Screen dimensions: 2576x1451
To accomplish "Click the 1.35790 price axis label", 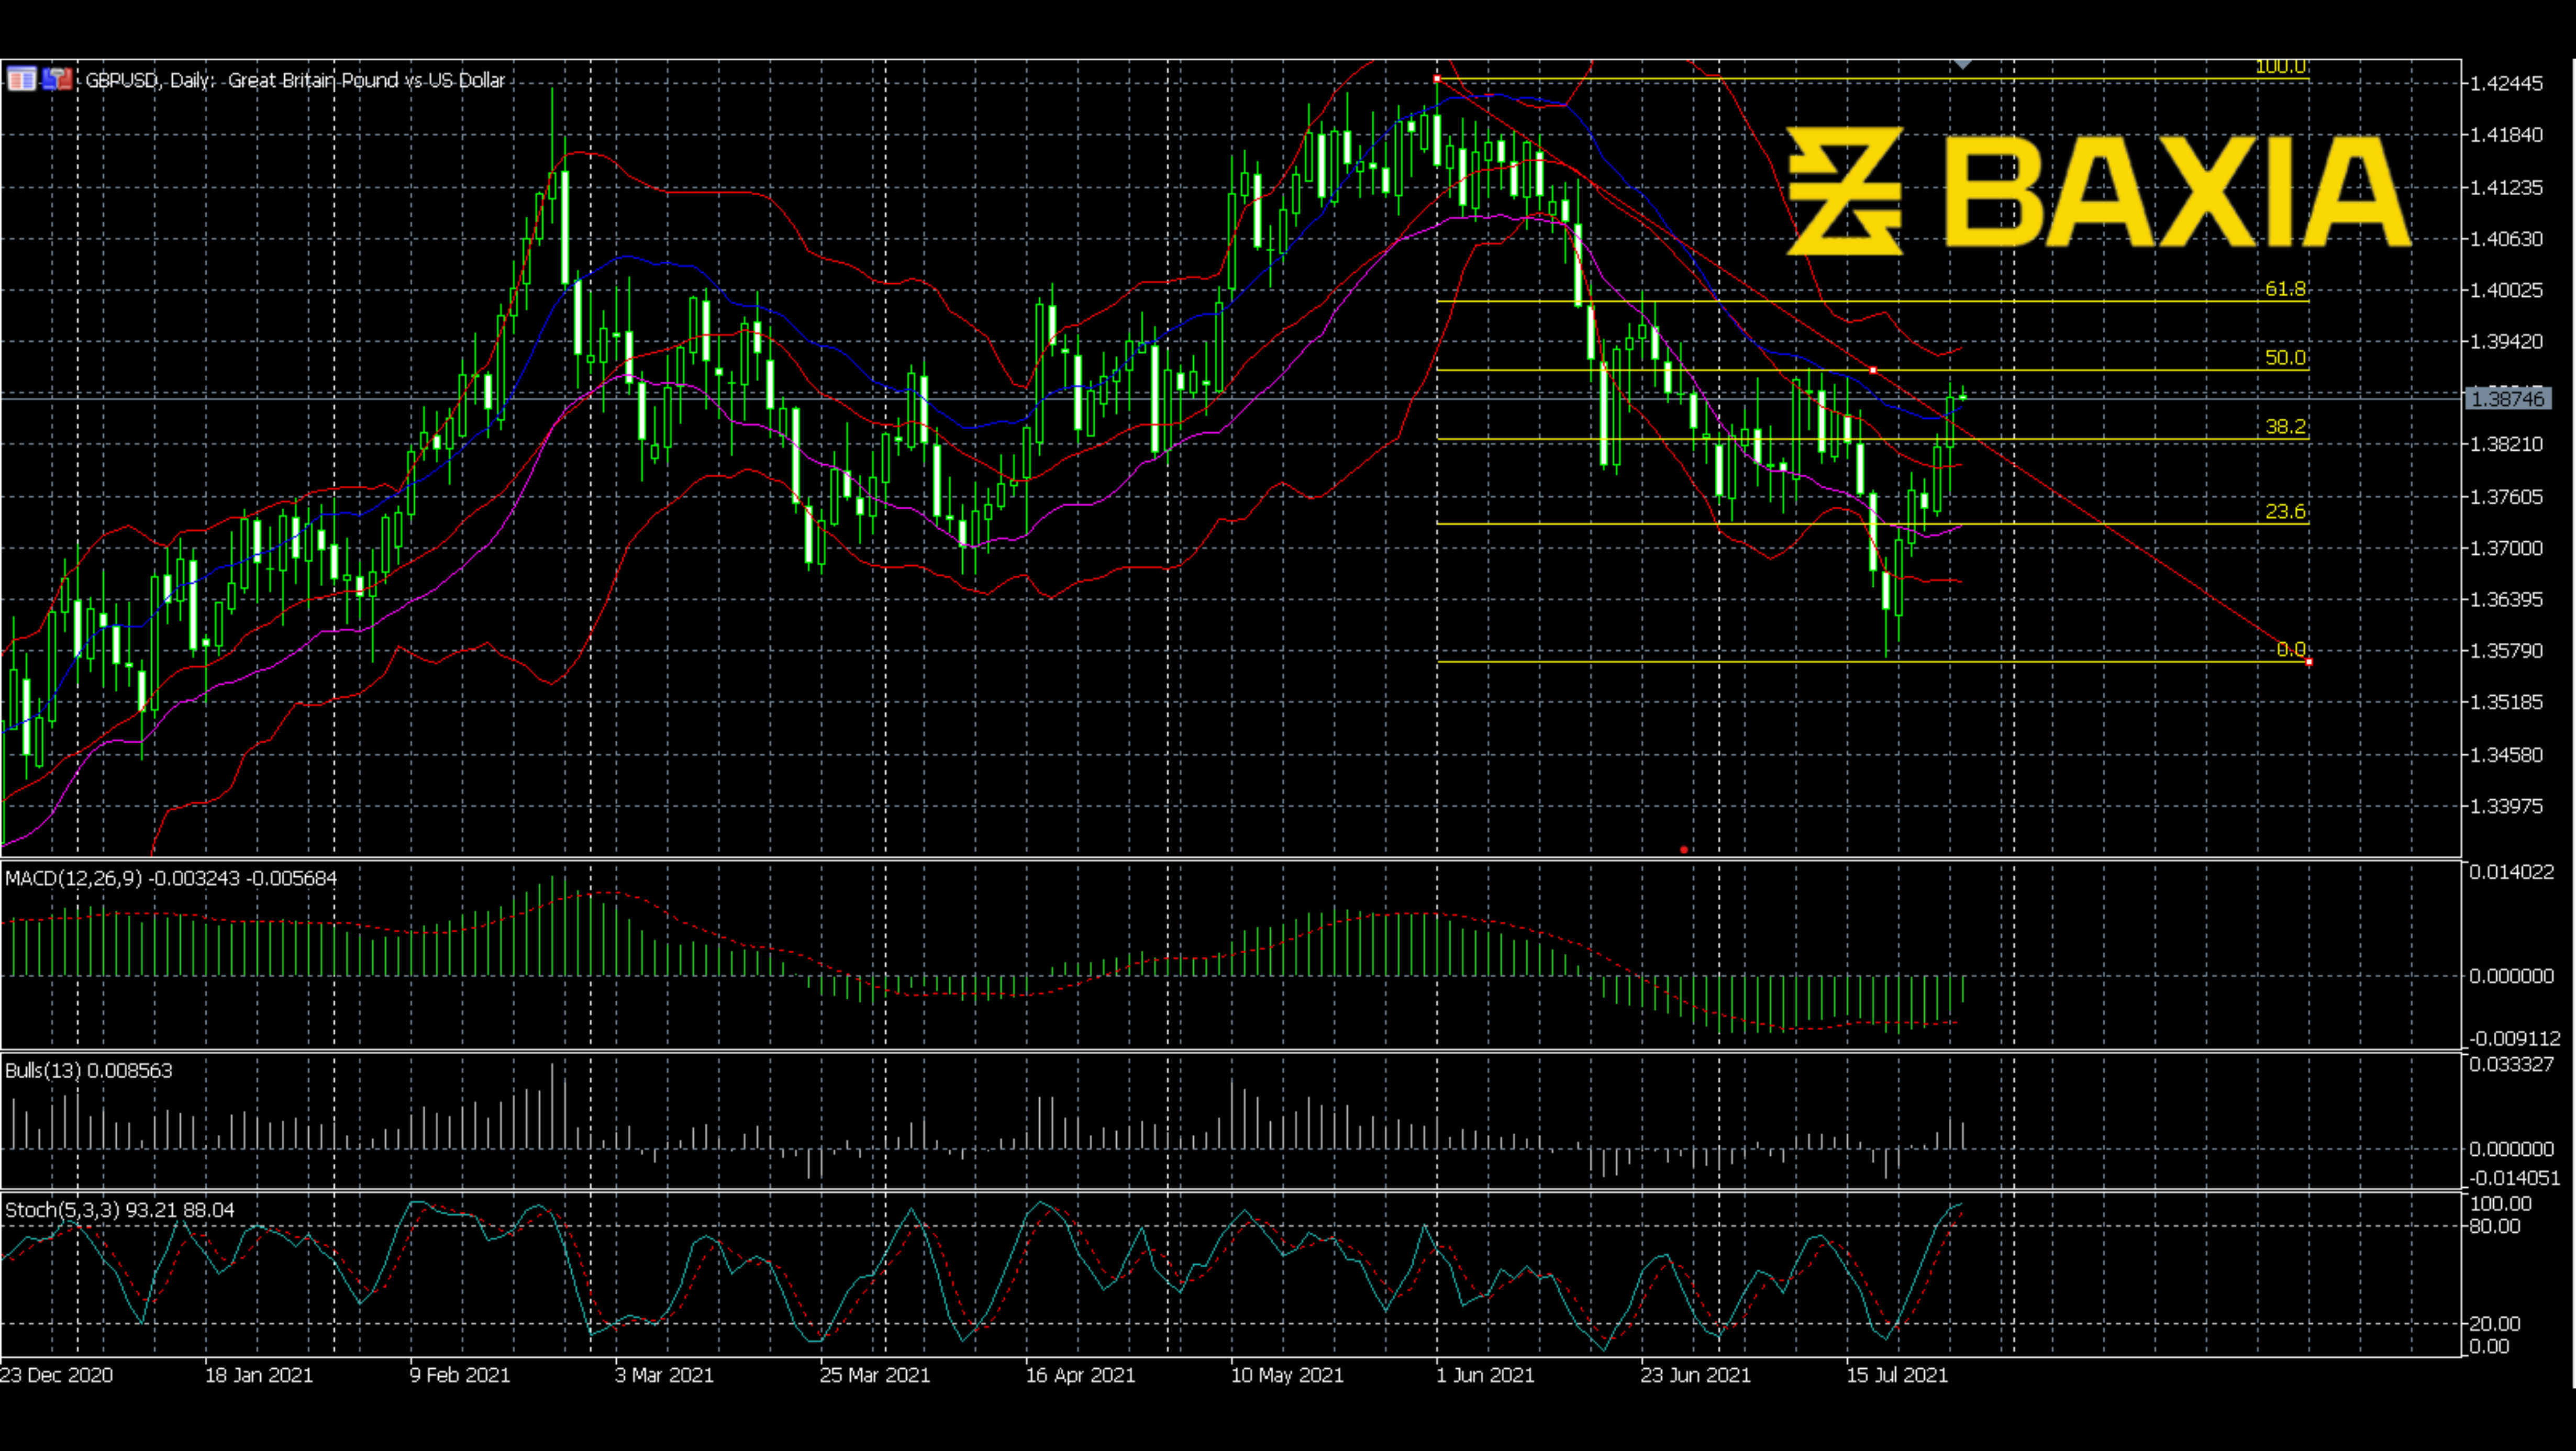I will point(2506,651).
